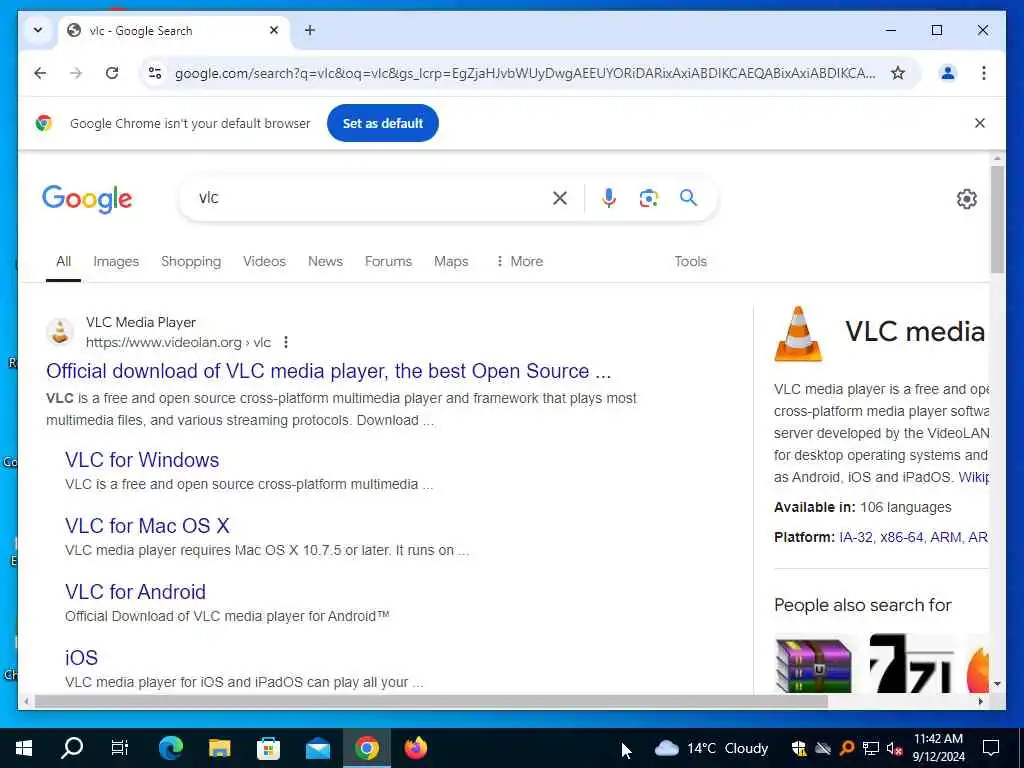Image resolution: width=1024 pixels, height=768 pixels.
Task: Launch Microsoft Edge from the taskbar
Action: click(170, 748)
